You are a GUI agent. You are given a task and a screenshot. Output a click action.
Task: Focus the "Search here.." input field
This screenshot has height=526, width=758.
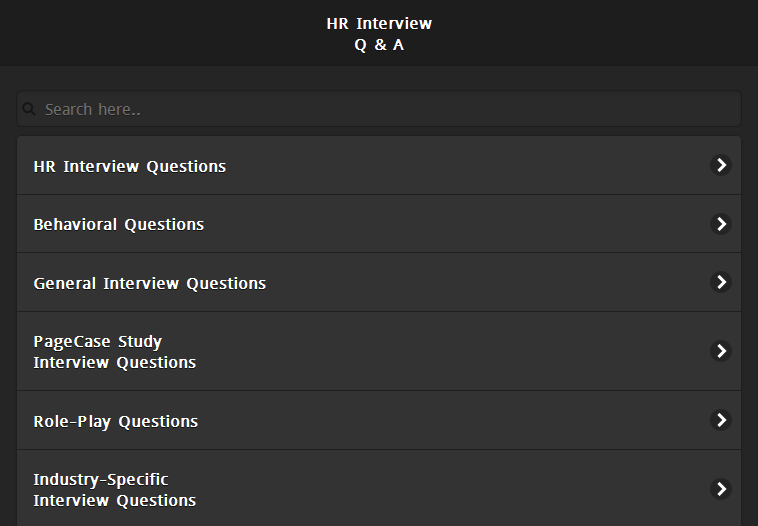[x=380, y=109]
